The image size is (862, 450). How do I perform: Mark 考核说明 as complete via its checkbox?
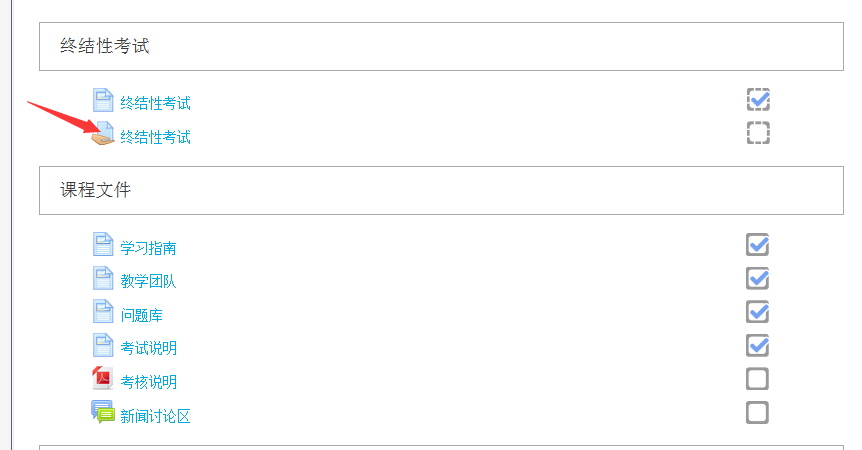pyautogui.click(x=757, y=379)
